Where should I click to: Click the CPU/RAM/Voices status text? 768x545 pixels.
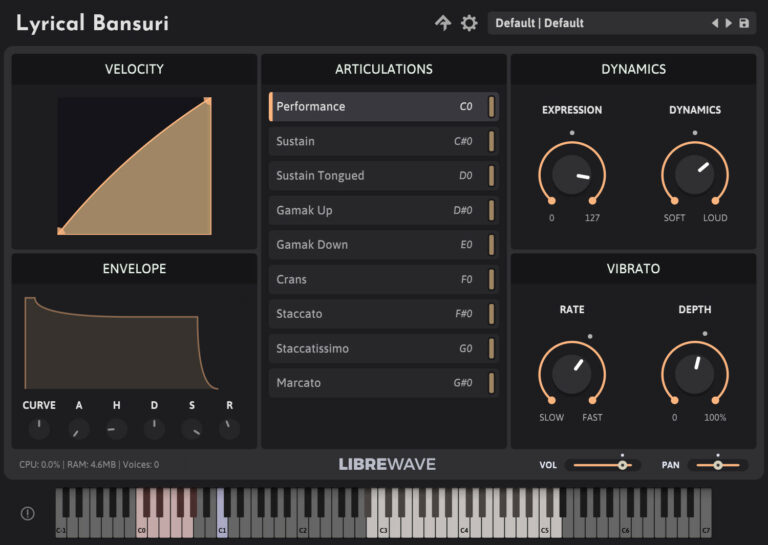(x=89, y=464)
